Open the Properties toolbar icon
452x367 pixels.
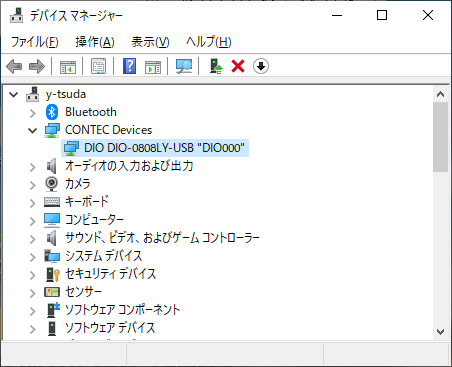pos(98,66)
